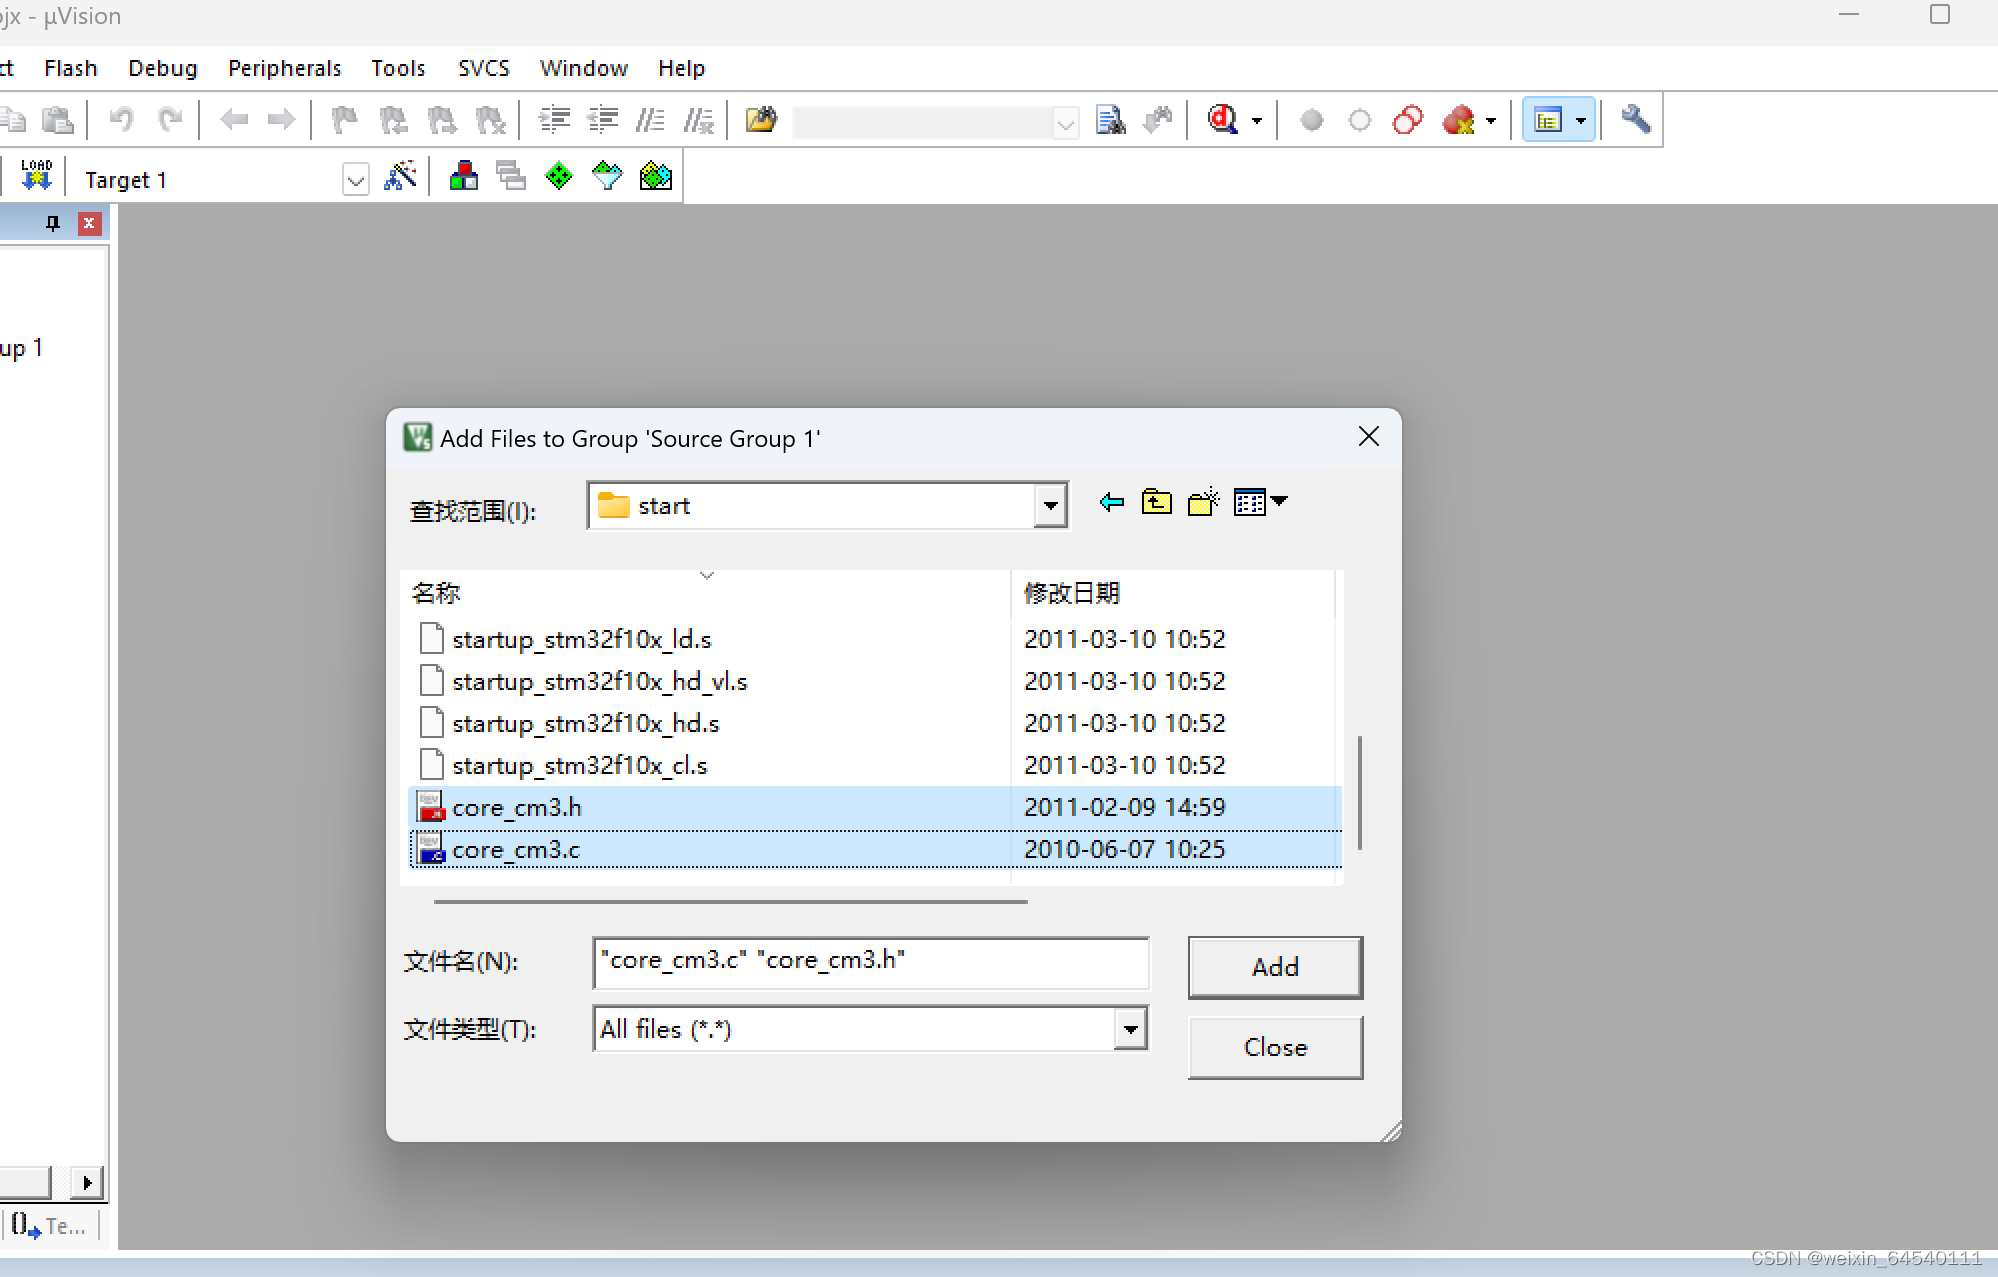Open the Flash menu
The image size is (1998, 1277).
pos(70,67)
